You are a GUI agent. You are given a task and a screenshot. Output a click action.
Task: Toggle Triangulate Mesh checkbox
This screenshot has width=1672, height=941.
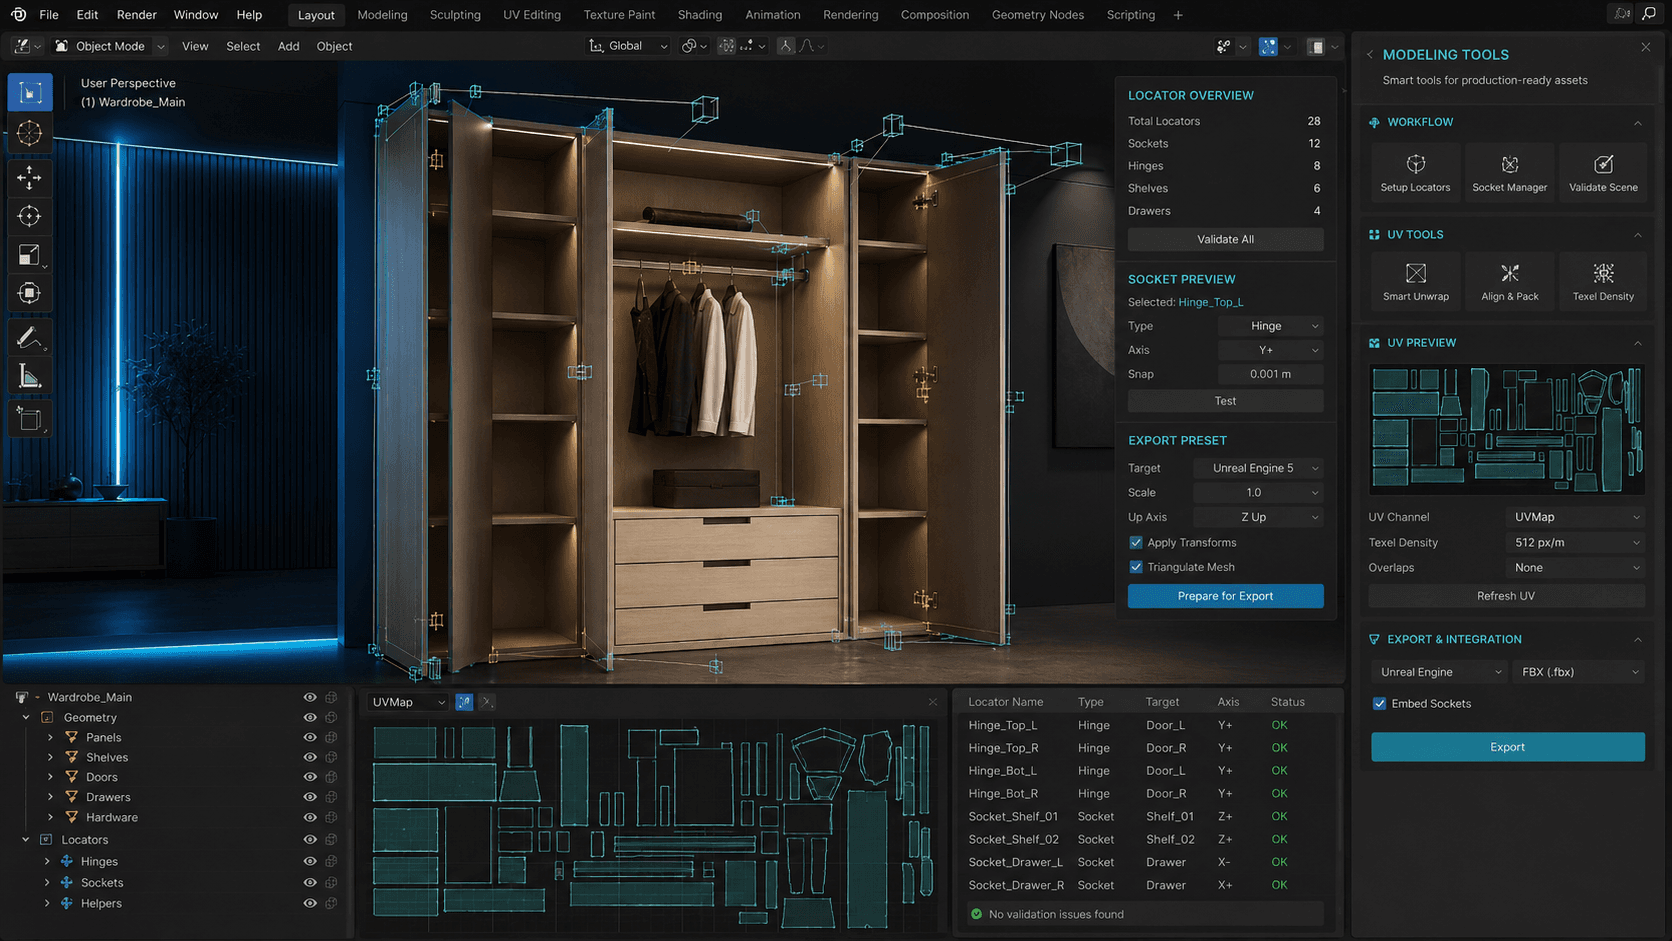(x=1136, y=567)
